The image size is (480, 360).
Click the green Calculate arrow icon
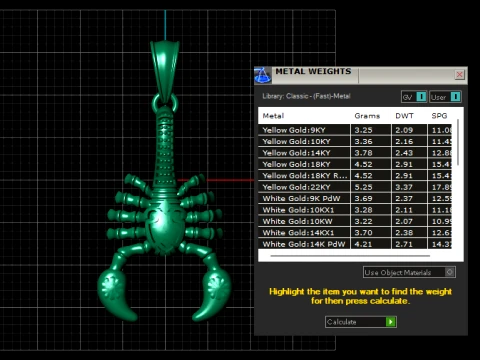[391, 322]
